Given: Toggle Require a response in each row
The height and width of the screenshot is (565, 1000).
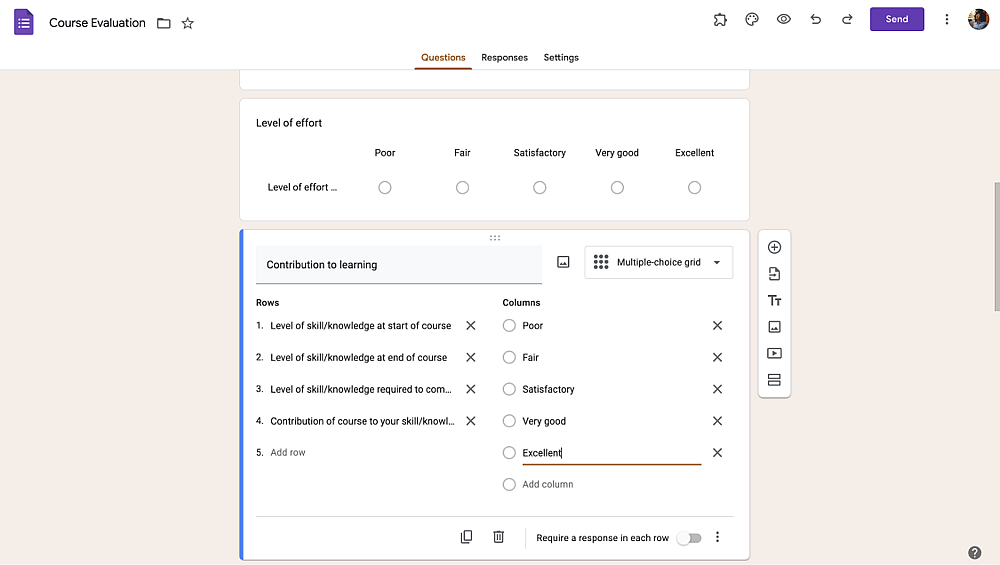Looking at the screenshot, I should [689, 538].
